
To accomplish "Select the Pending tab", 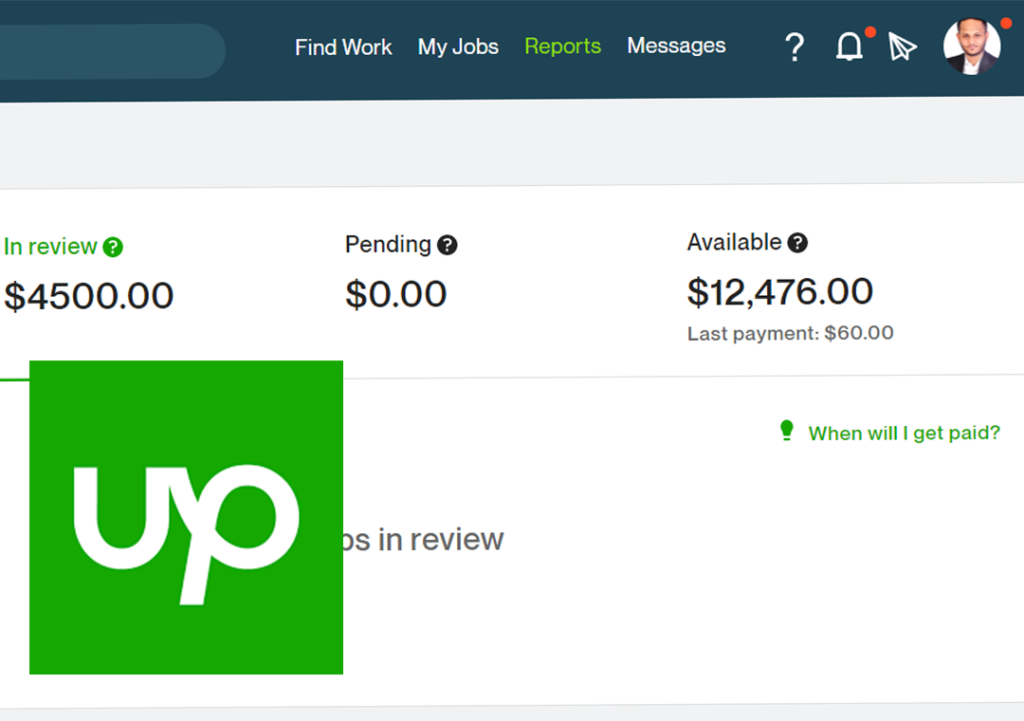I will point(388,244).
